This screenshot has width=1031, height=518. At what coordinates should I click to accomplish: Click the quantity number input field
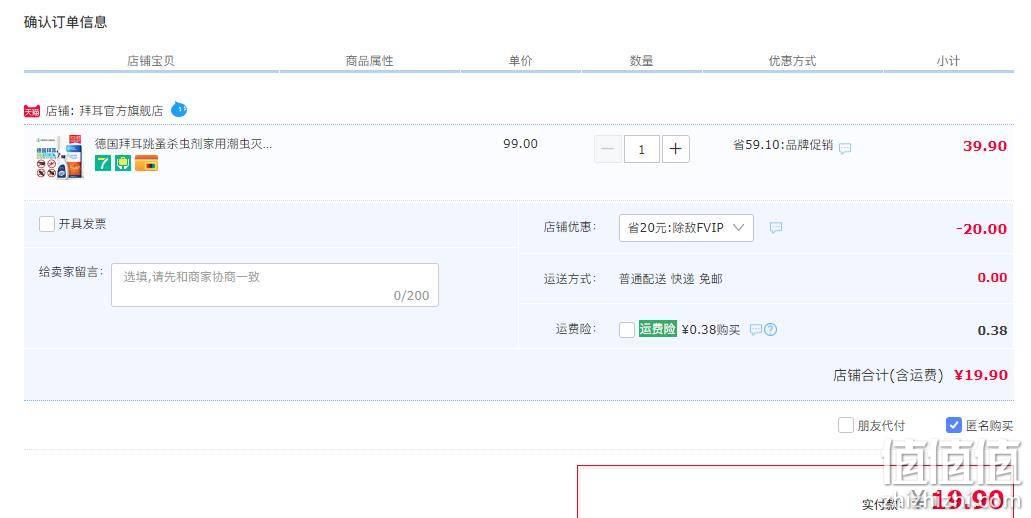click(x=642, y=149)
